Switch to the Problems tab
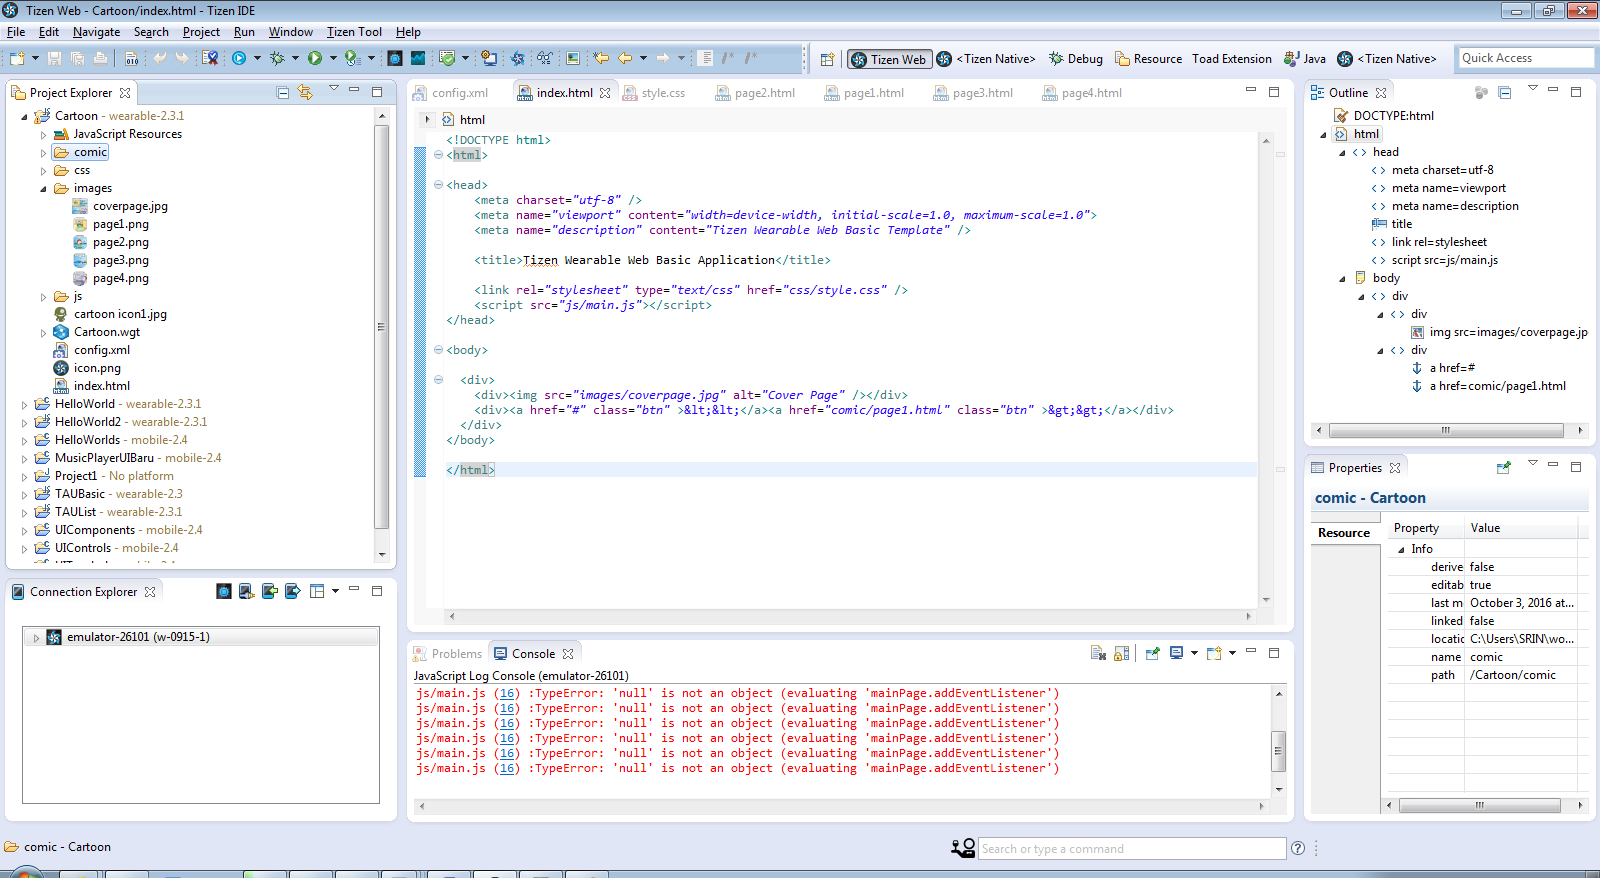This screenshot has height=878, width=1600. point(447,654)
